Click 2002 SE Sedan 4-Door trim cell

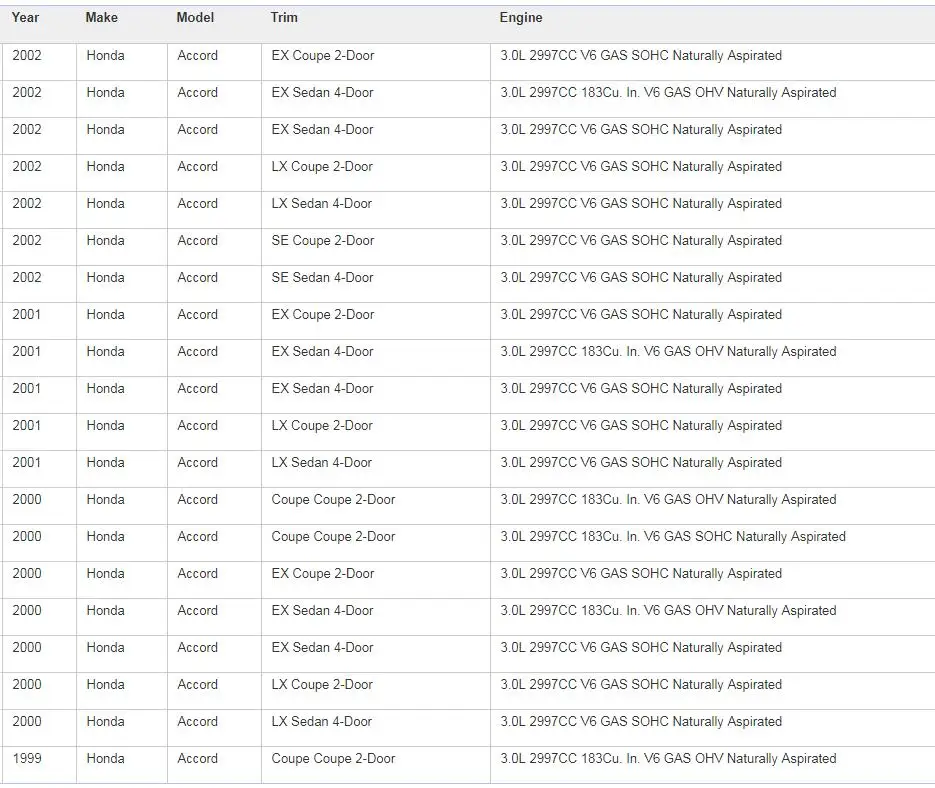376,284
